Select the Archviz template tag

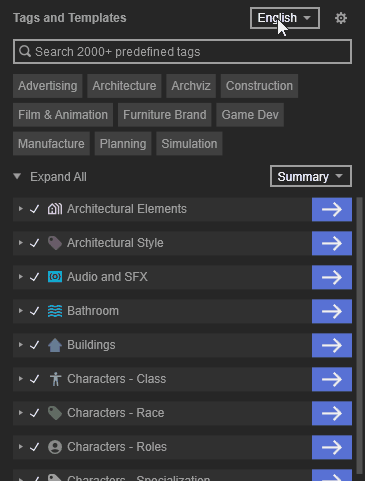point(191,86)
